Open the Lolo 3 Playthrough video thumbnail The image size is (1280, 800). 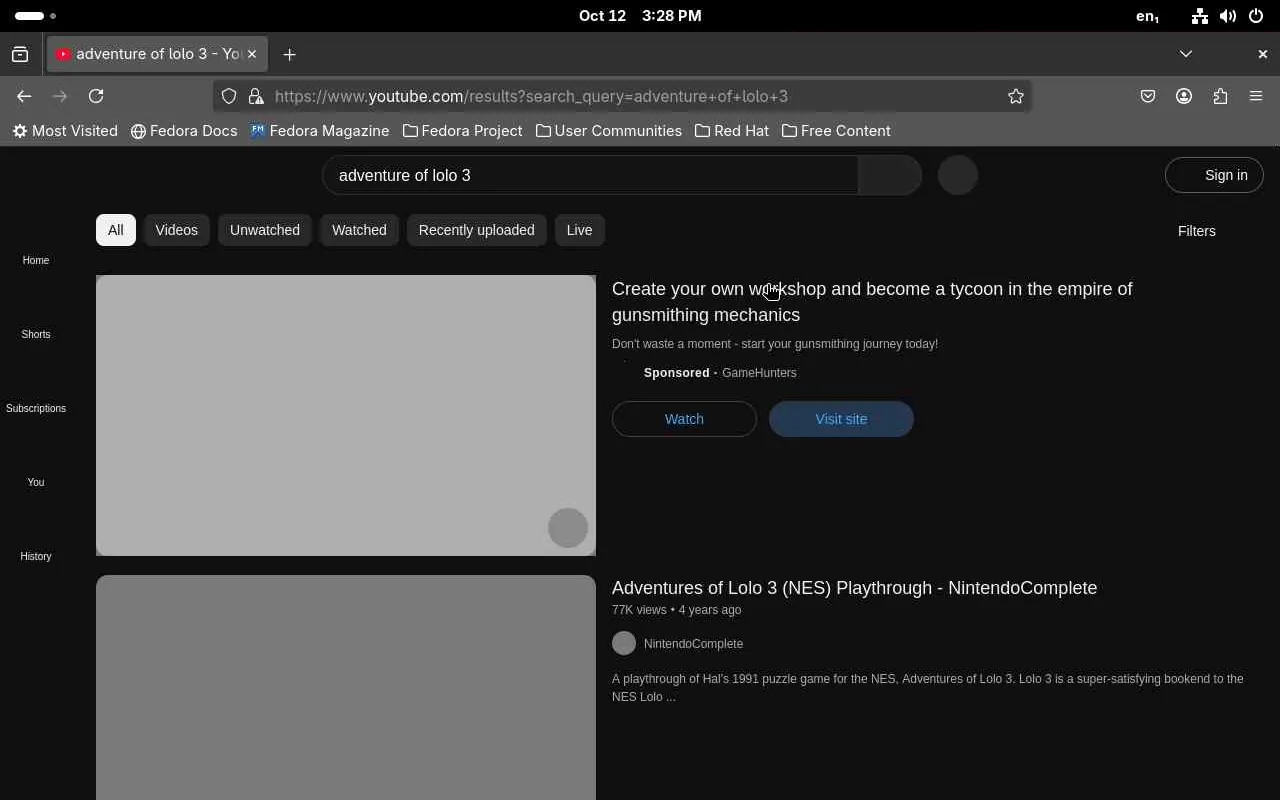(346, 688)
